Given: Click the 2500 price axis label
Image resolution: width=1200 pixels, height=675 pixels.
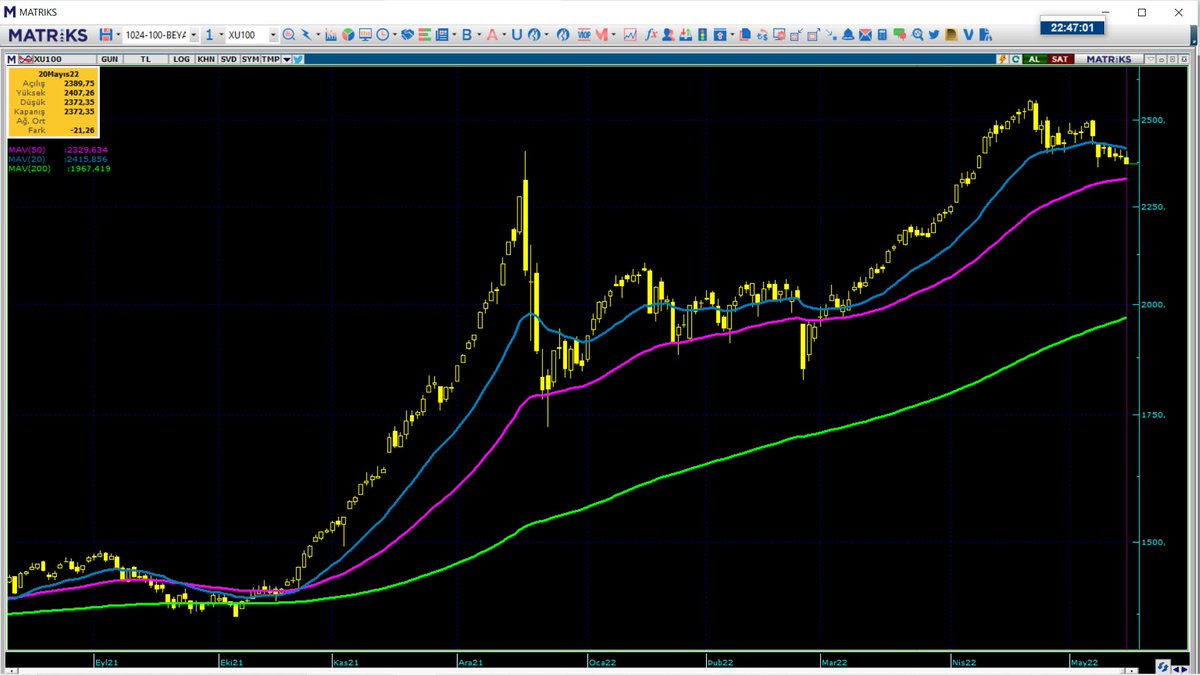Looking at the screenshot, I should coord(1153,120).
